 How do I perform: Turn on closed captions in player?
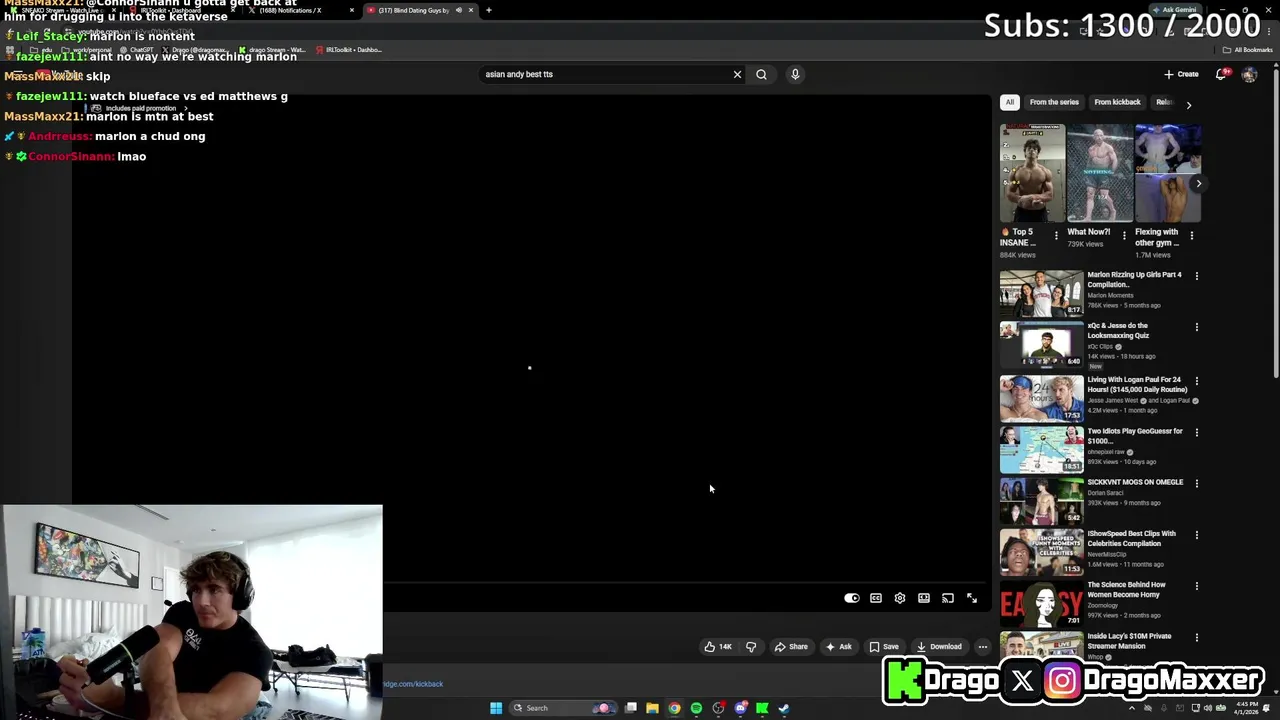coord(876,598)
